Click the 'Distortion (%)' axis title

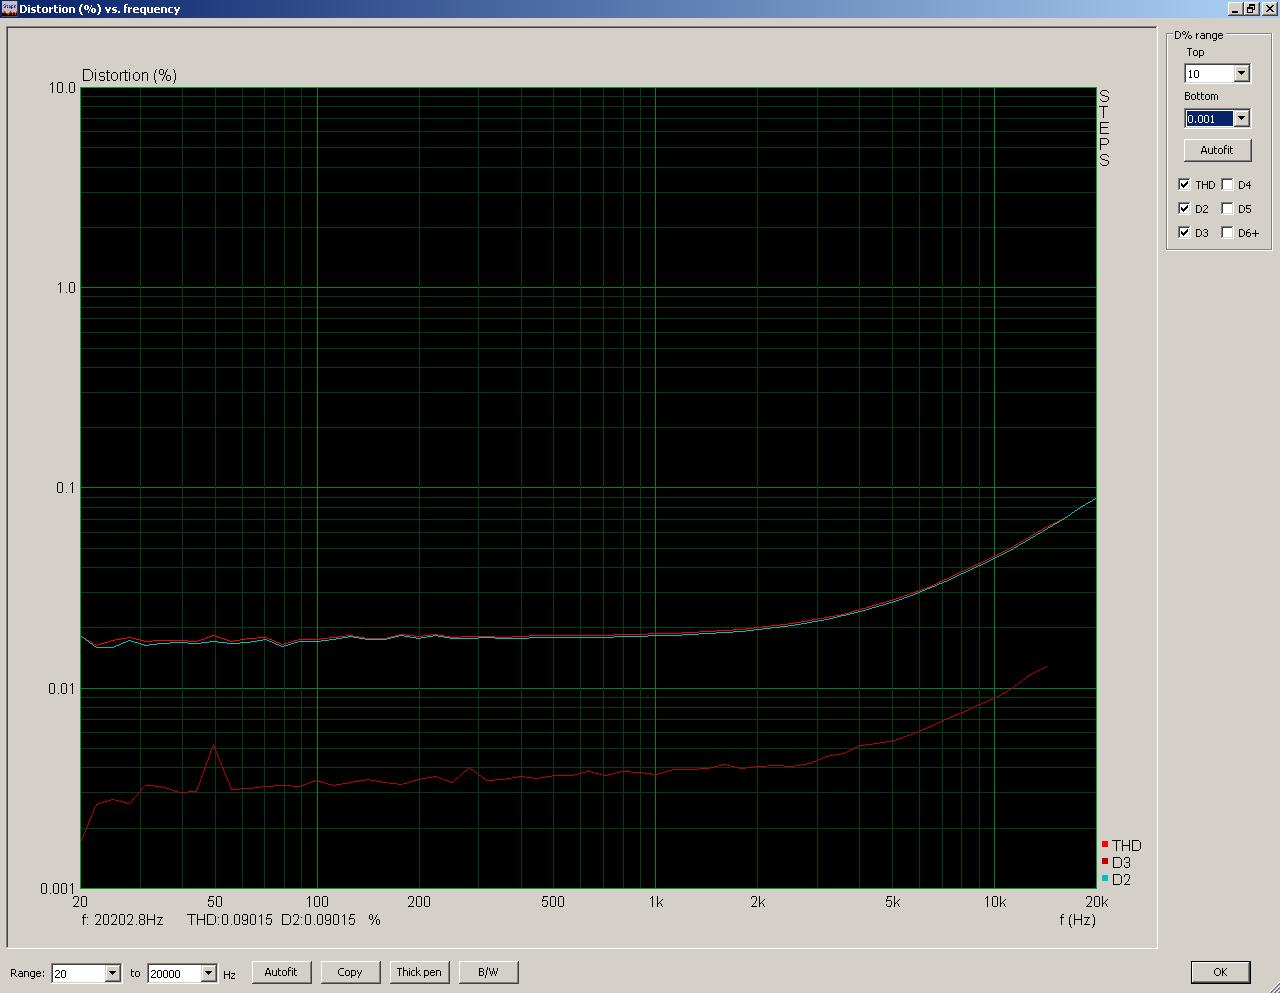click(129, 75)
